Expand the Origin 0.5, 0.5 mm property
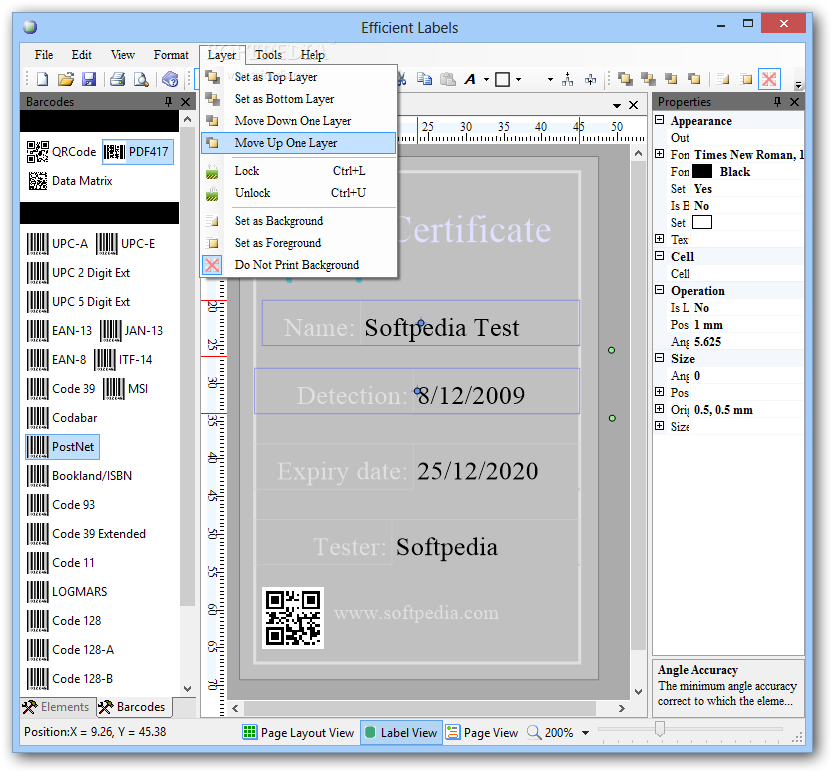 pos(660,409)
